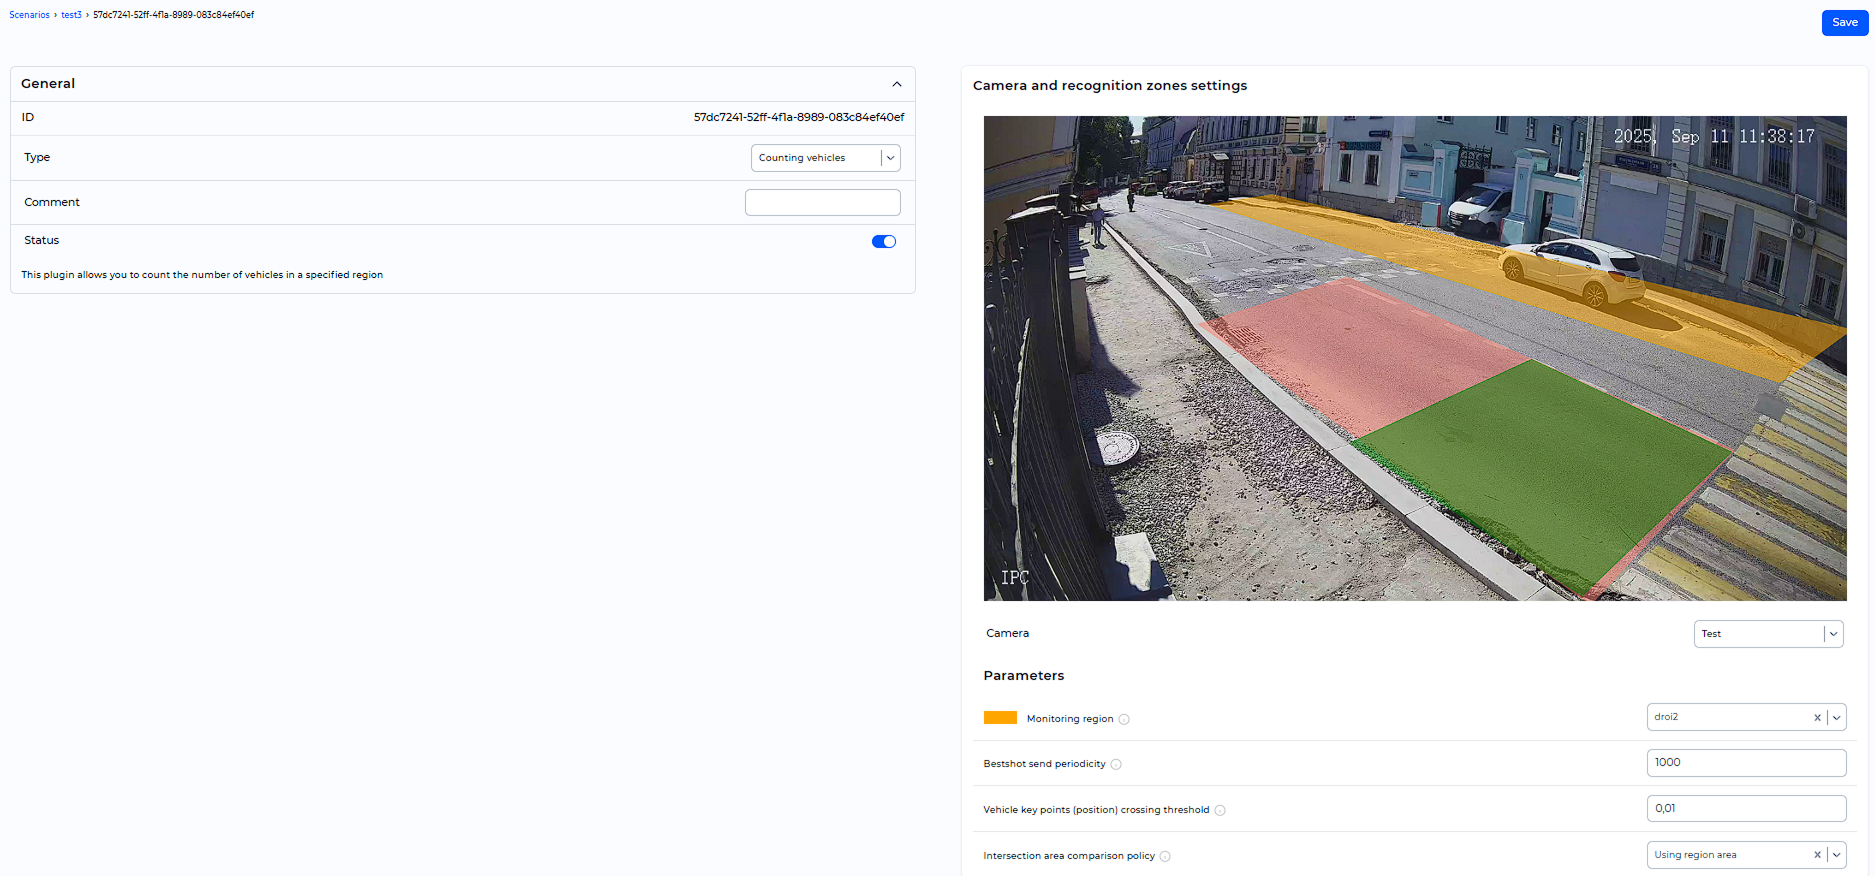
Task: Clear the Using region area selection
Action: pos(1817,855)
